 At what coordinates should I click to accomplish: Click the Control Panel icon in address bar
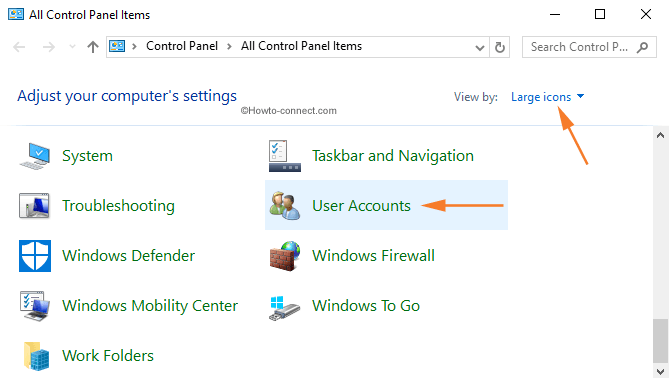click(117, 46)
